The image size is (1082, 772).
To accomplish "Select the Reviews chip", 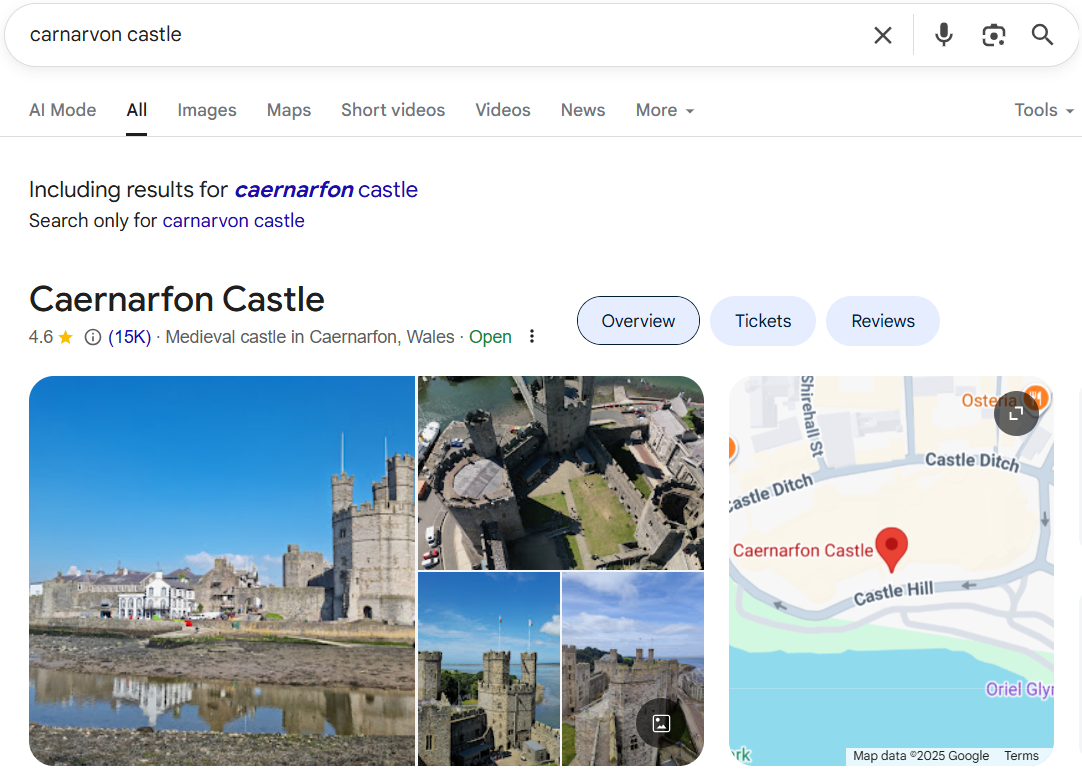I will (883, 321).
